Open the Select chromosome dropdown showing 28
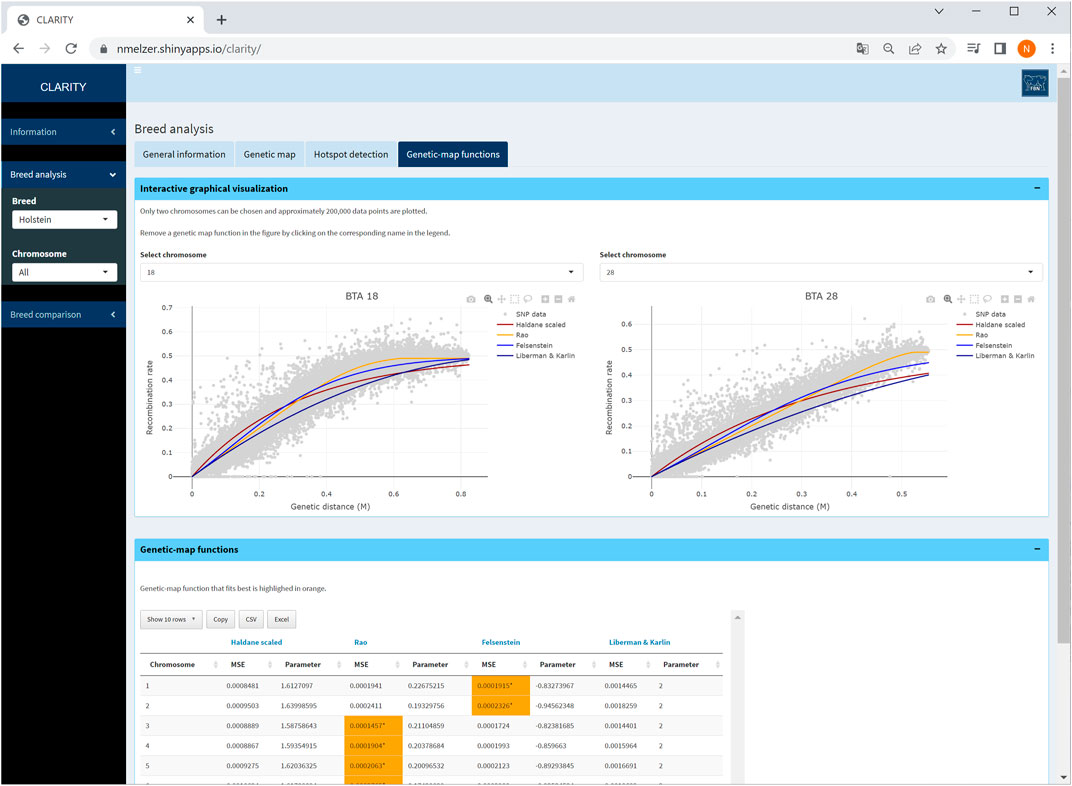 click(821, 272)
